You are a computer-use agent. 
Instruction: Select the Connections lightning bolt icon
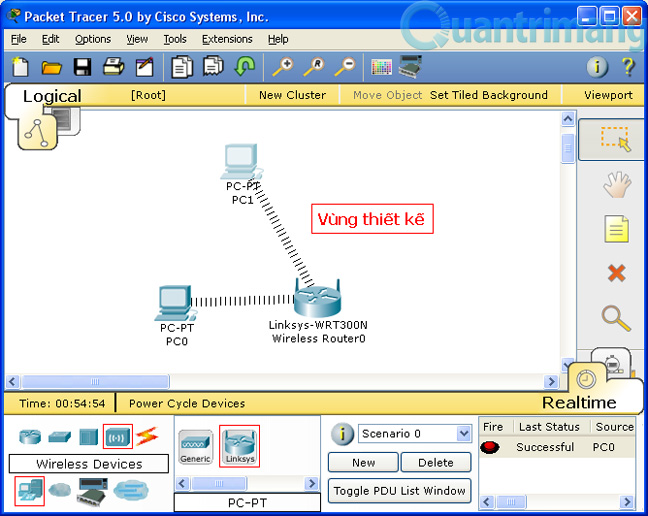tap(147, 437)
